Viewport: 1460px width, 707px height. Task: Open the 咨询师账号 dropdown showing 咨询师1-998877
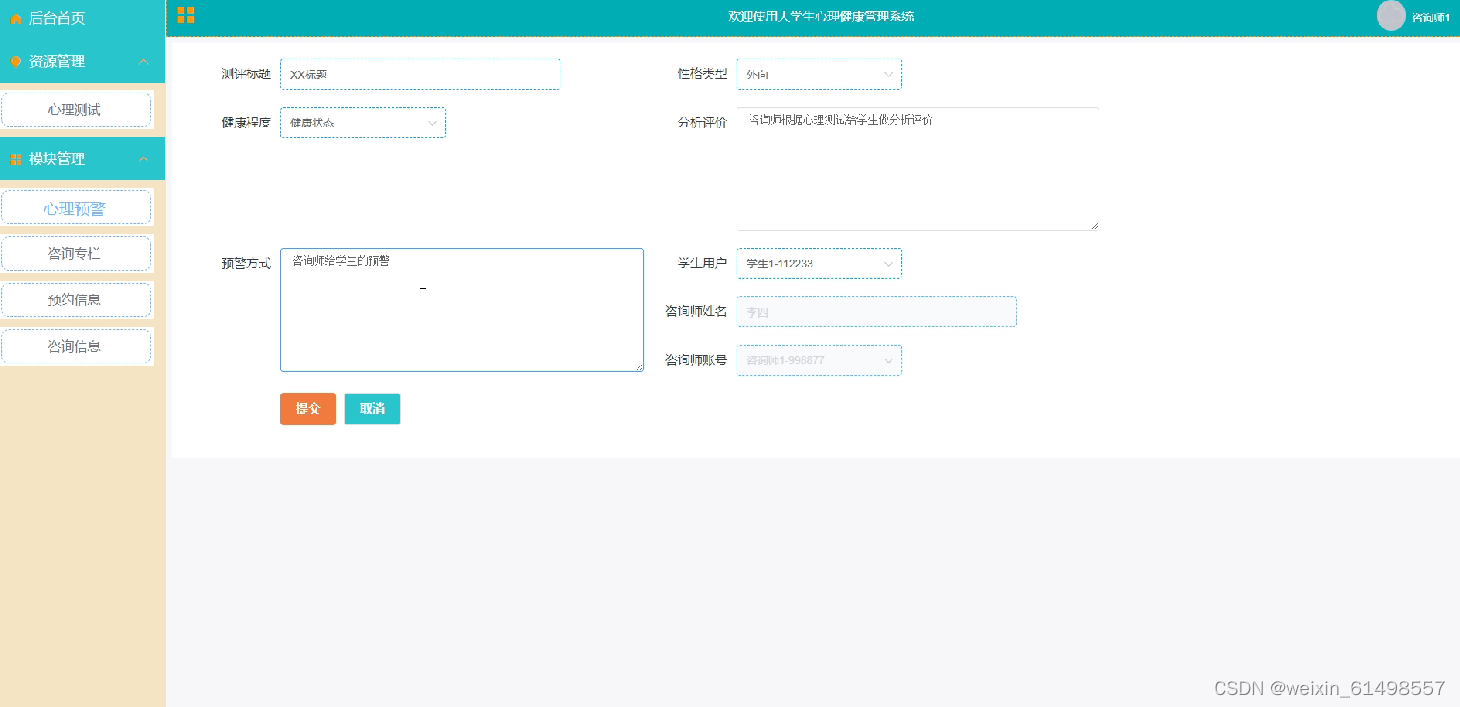coord(819,360)
